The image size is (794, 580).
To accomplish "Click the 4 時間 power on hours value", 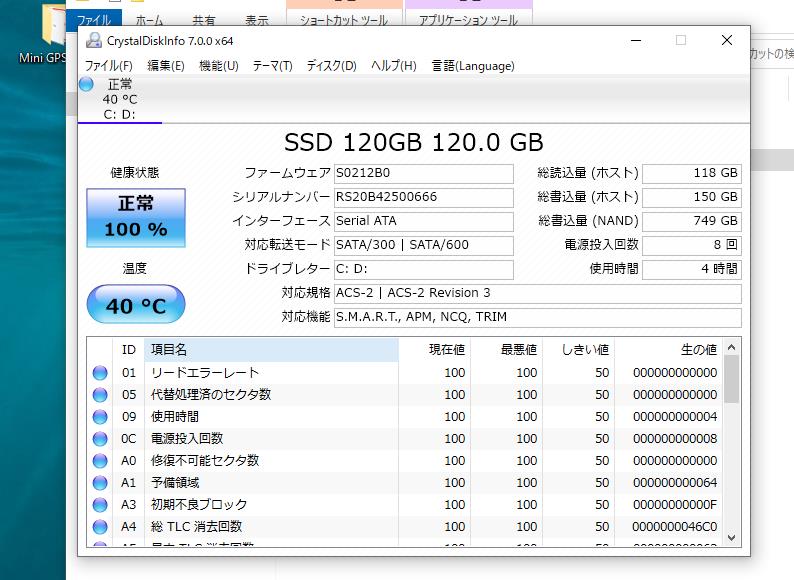I will tap(692, 269).
